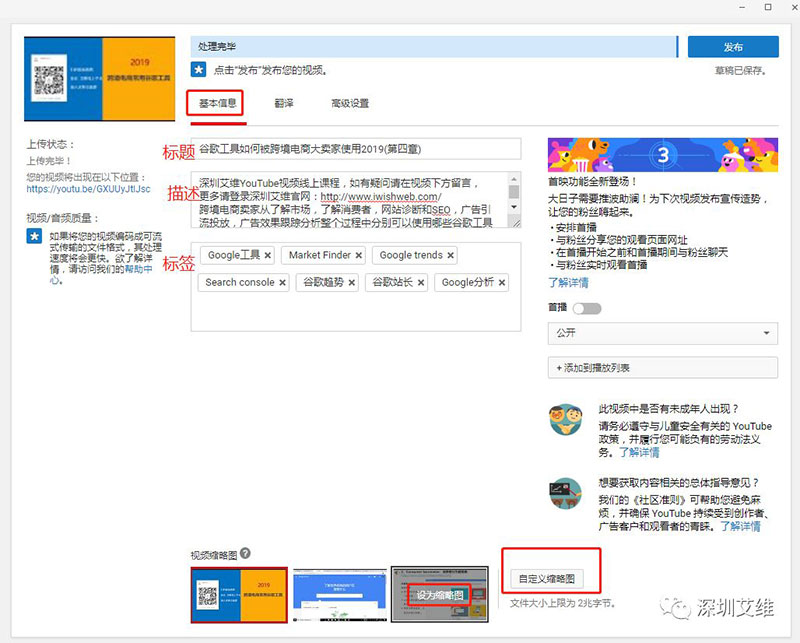This screenshot has width=800, height=643.
Task: Open the youtu.be video link
Action: pyautogui.click(x=89, y=189)
